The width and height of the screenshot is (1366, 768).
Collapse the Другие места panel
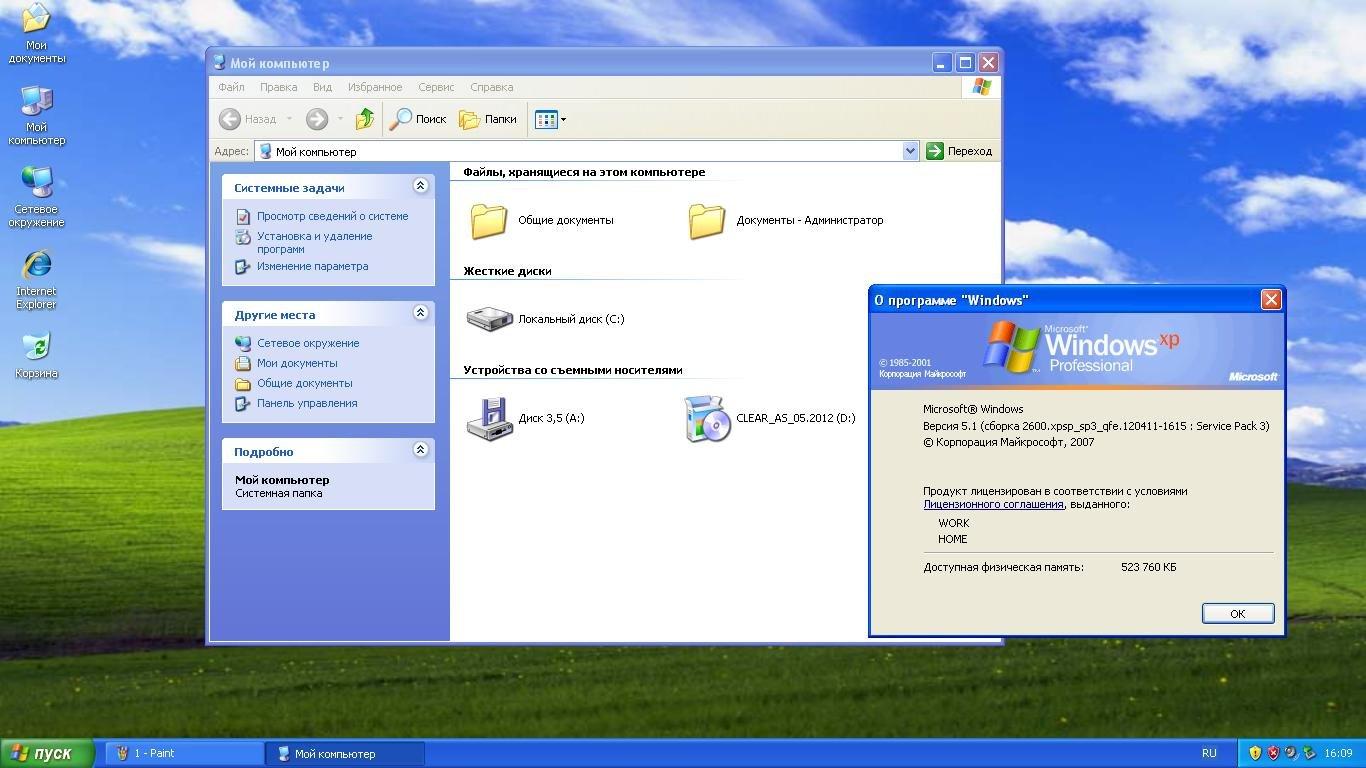420,313
